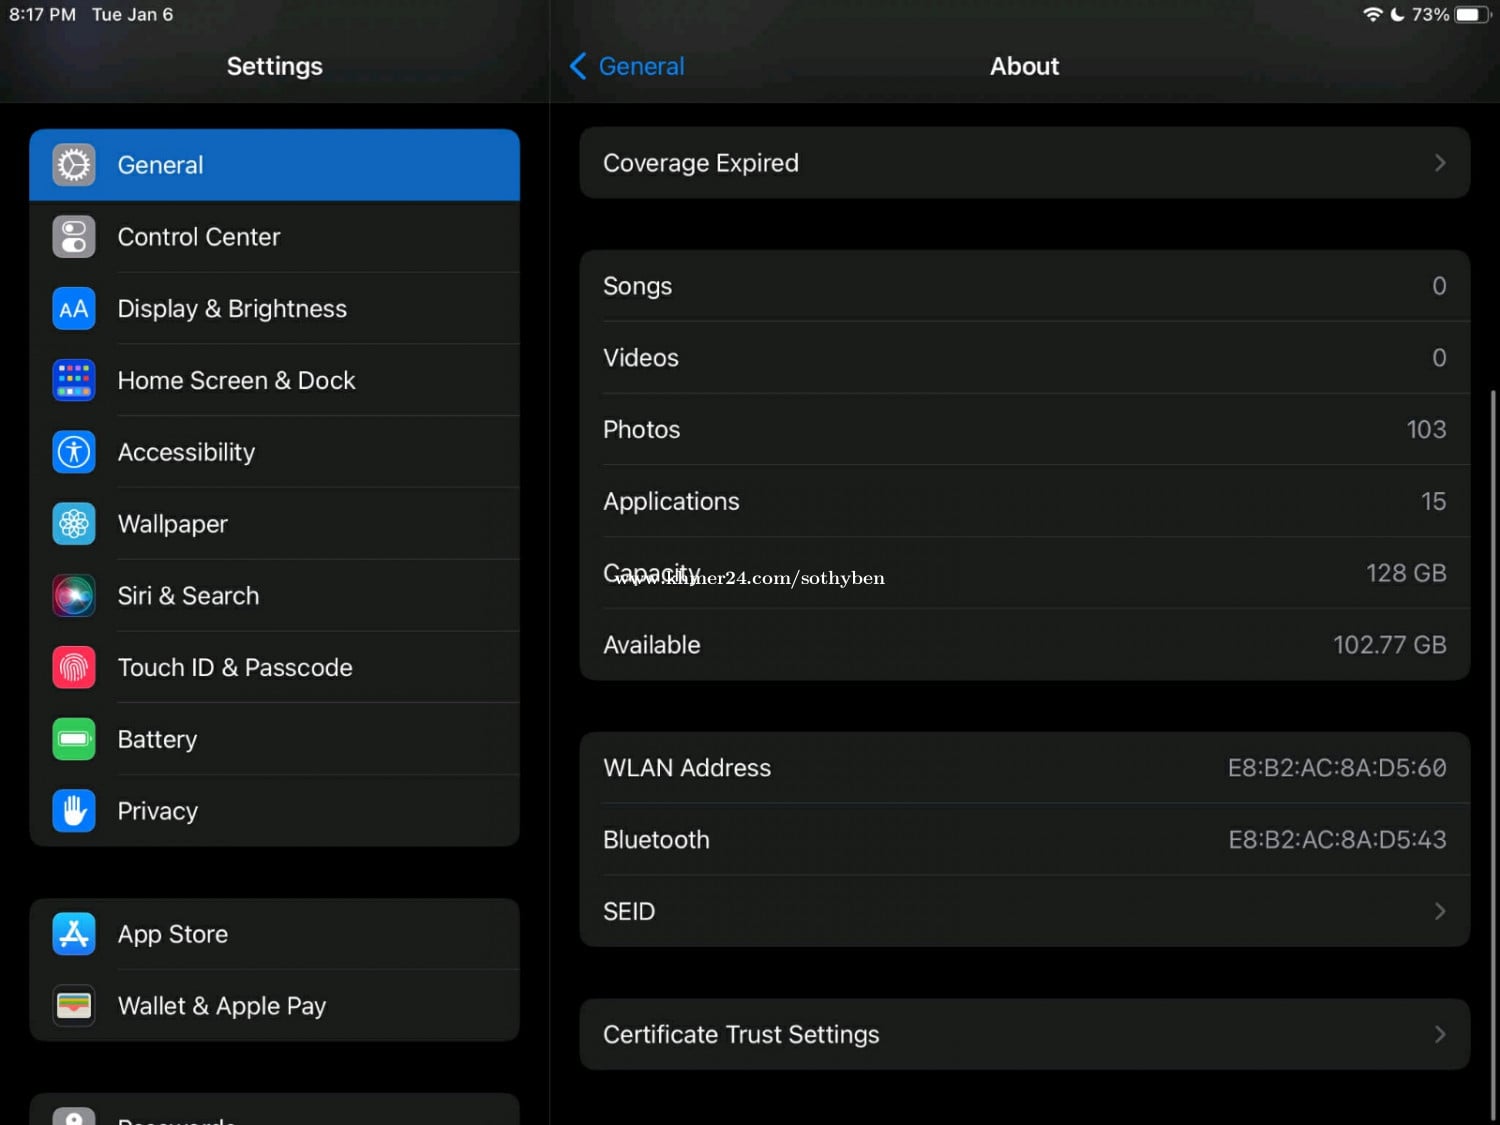Open the App Store icon
The height and width of the screenshot is (1125, 1500).
click(x=74, y=934)
